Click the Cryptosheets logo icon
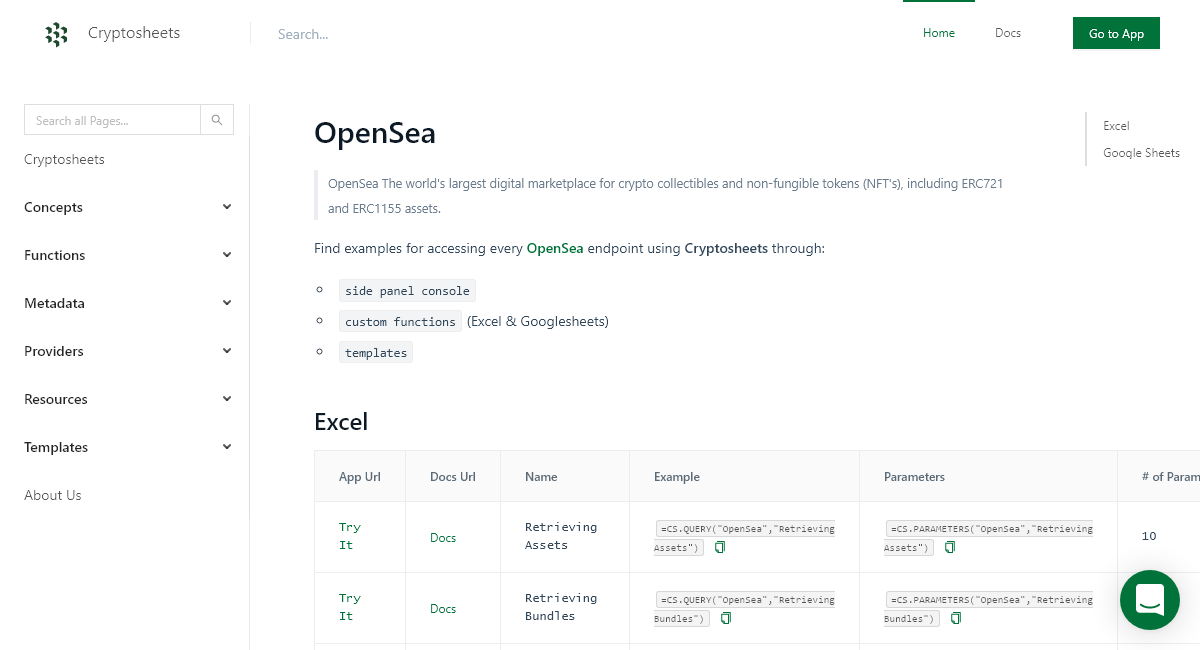 tap(56, 33)
